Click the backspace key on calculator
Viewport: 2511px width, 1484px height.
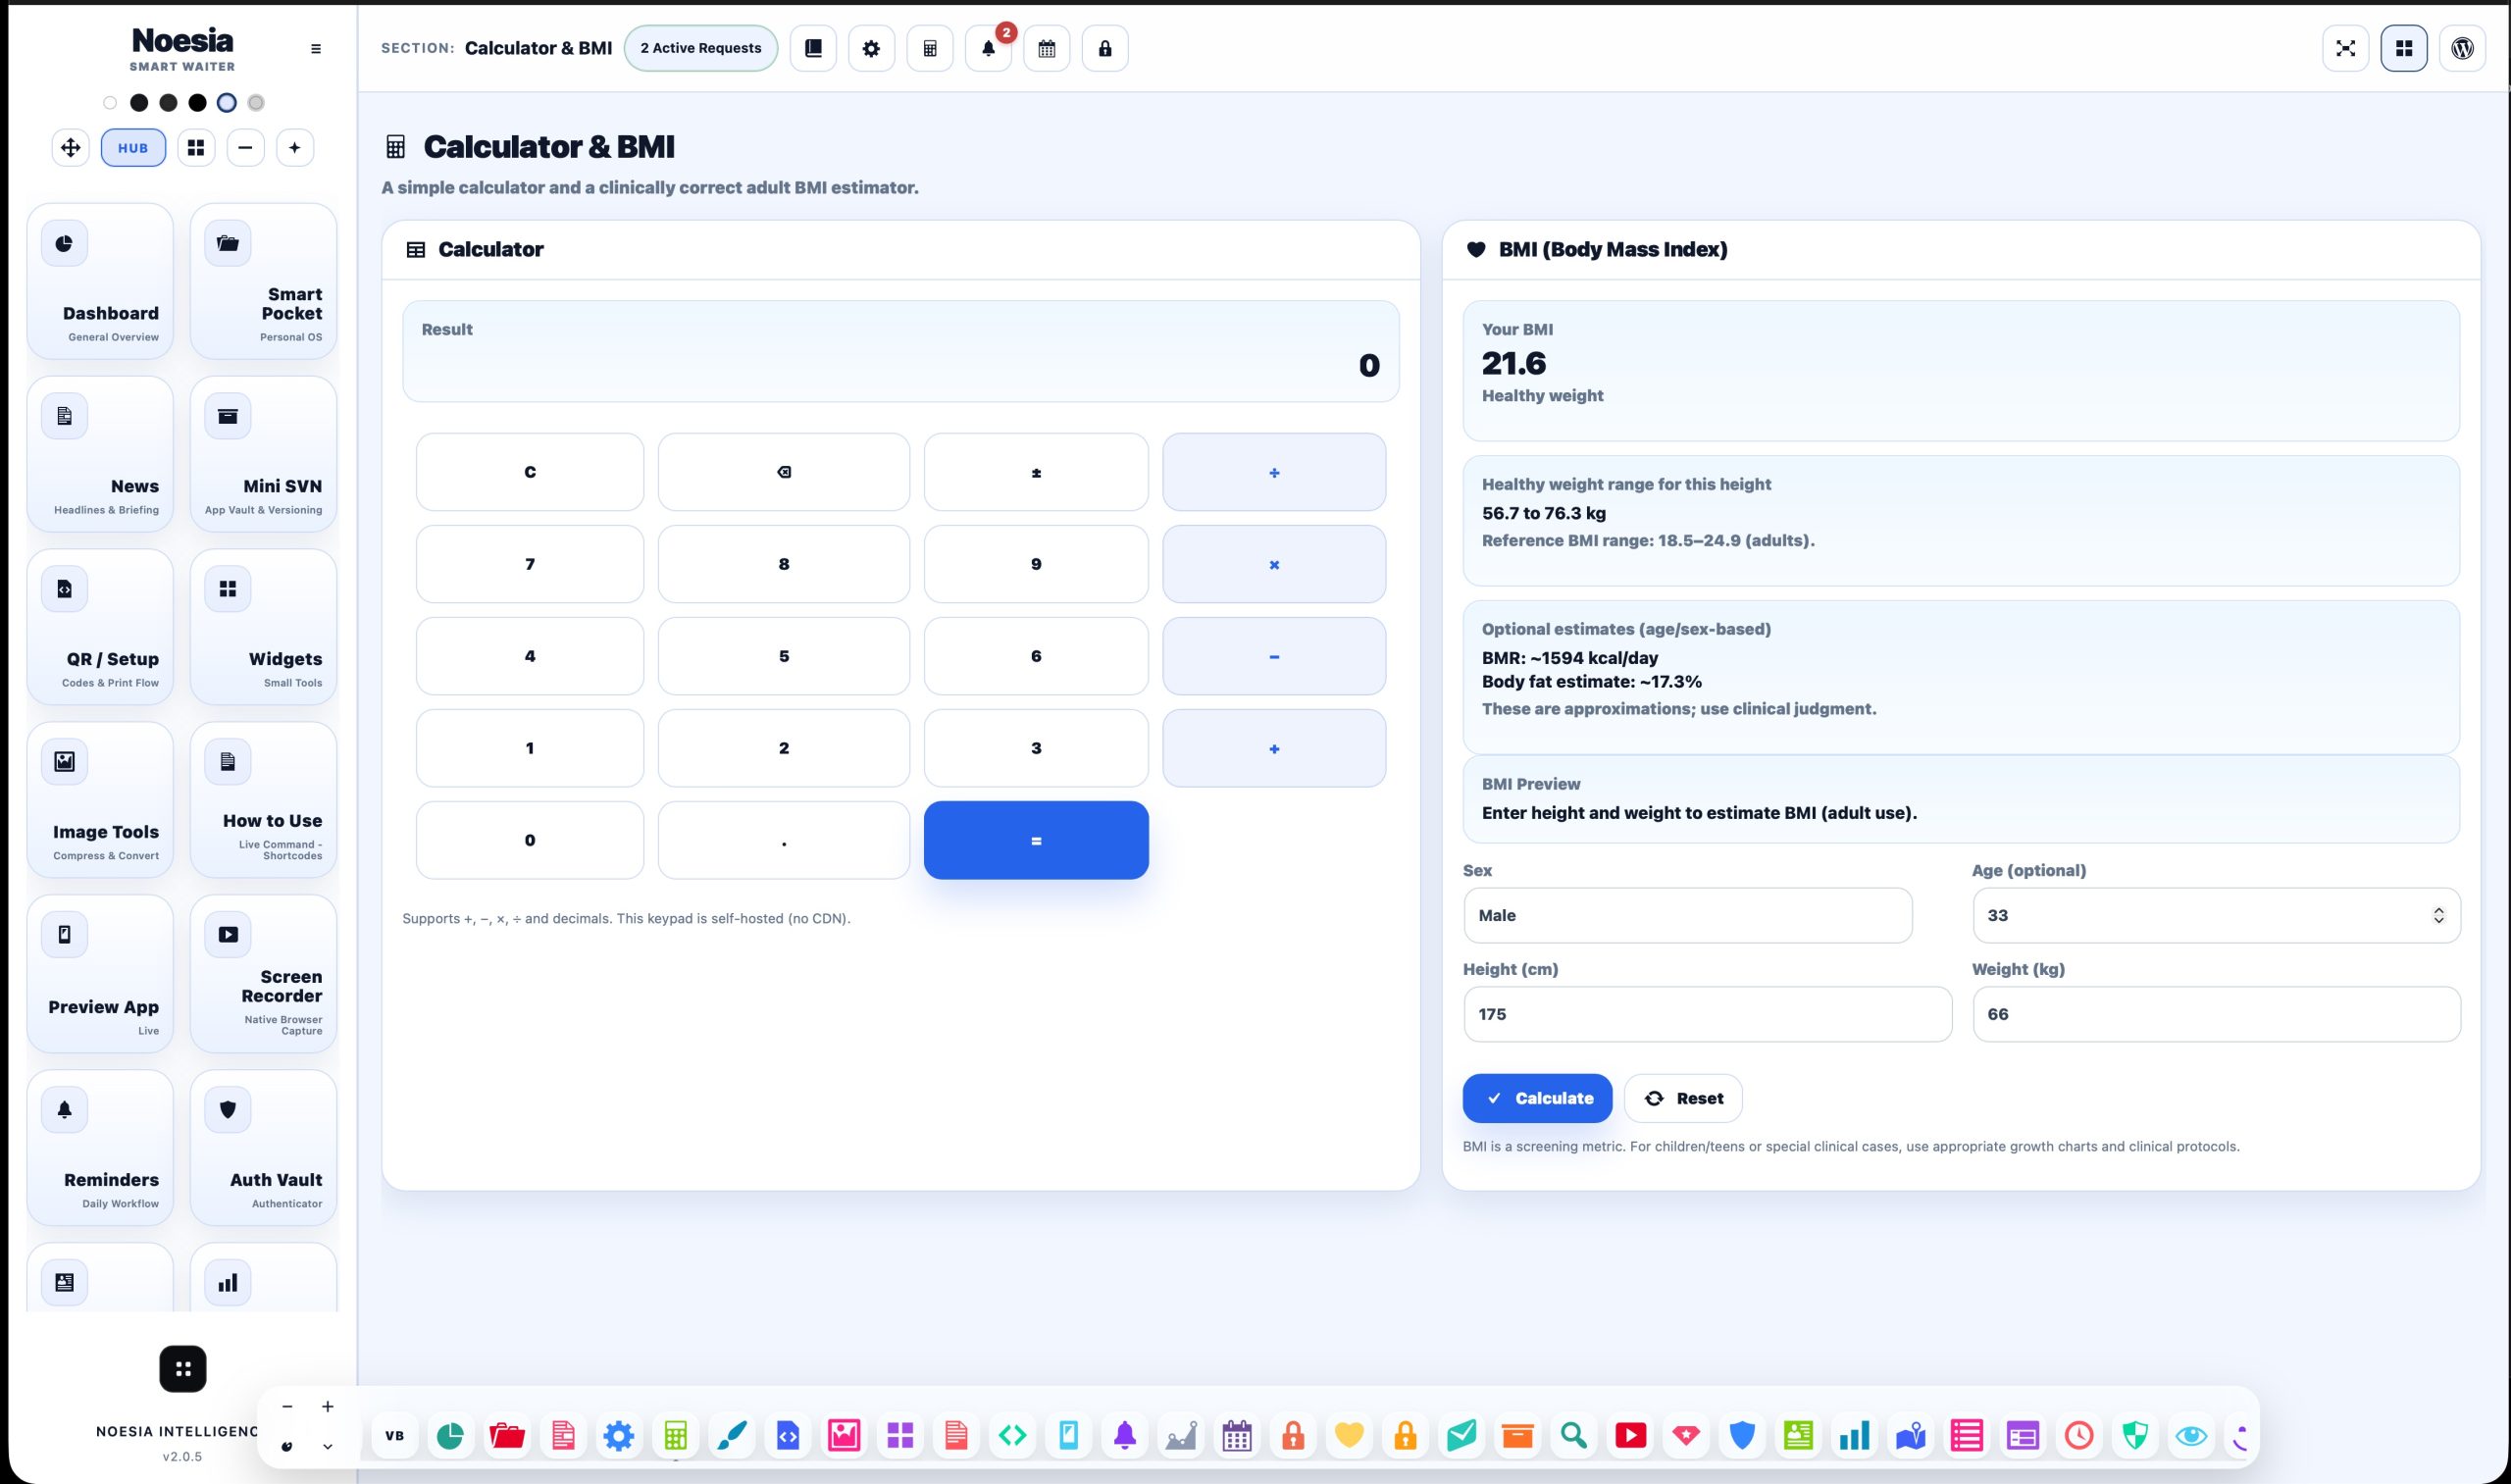click(x=784, y=472)
